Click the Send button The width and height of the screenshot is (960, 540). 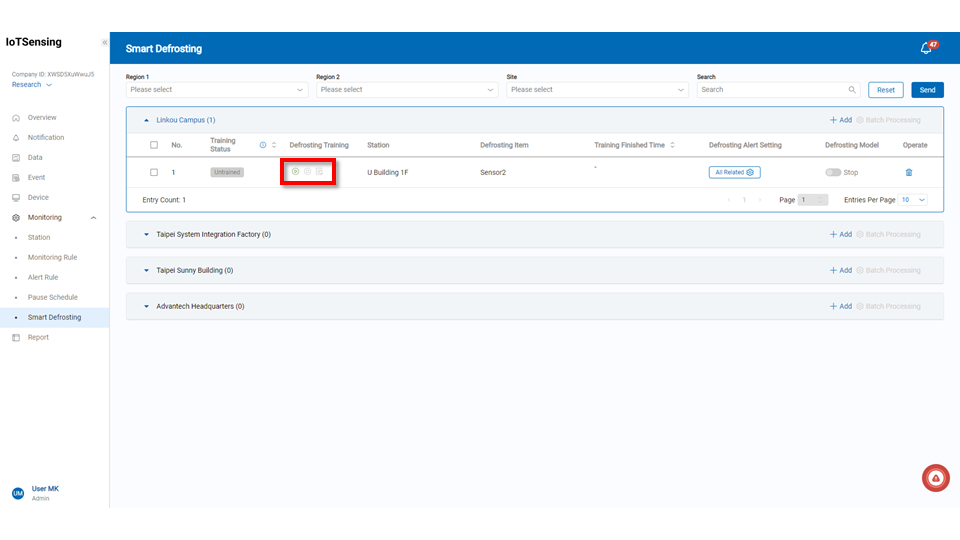click(927, 90)
